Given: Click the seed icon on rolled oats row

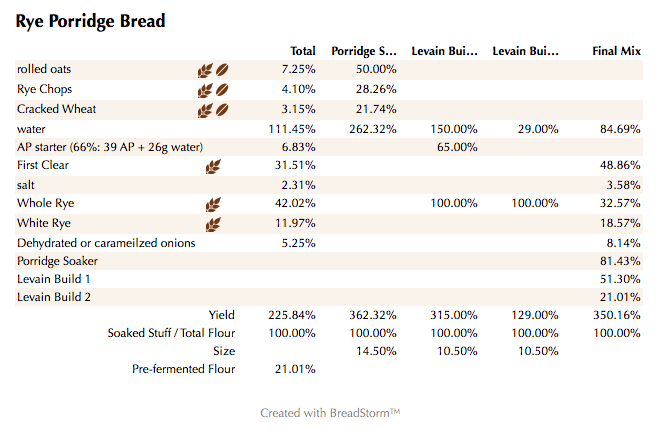Looking at the screenshot, I should tap(223, 71).
